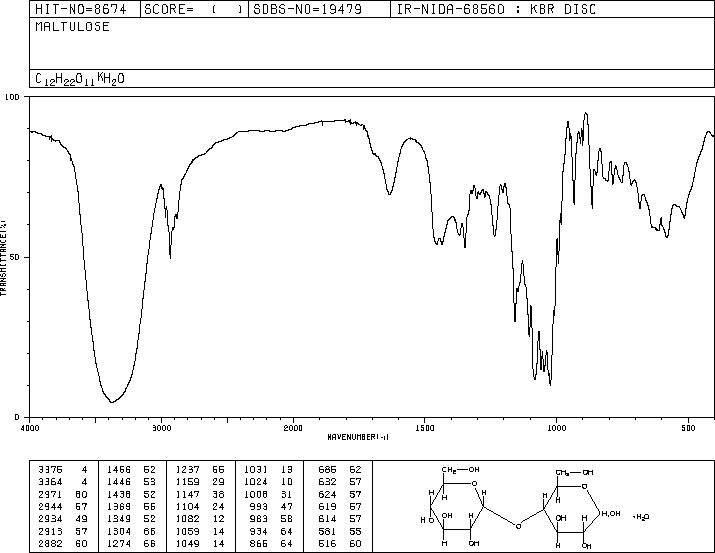Click the 3000 x-axis tick label
715x553 pixels.
click(x=161, y=428)
